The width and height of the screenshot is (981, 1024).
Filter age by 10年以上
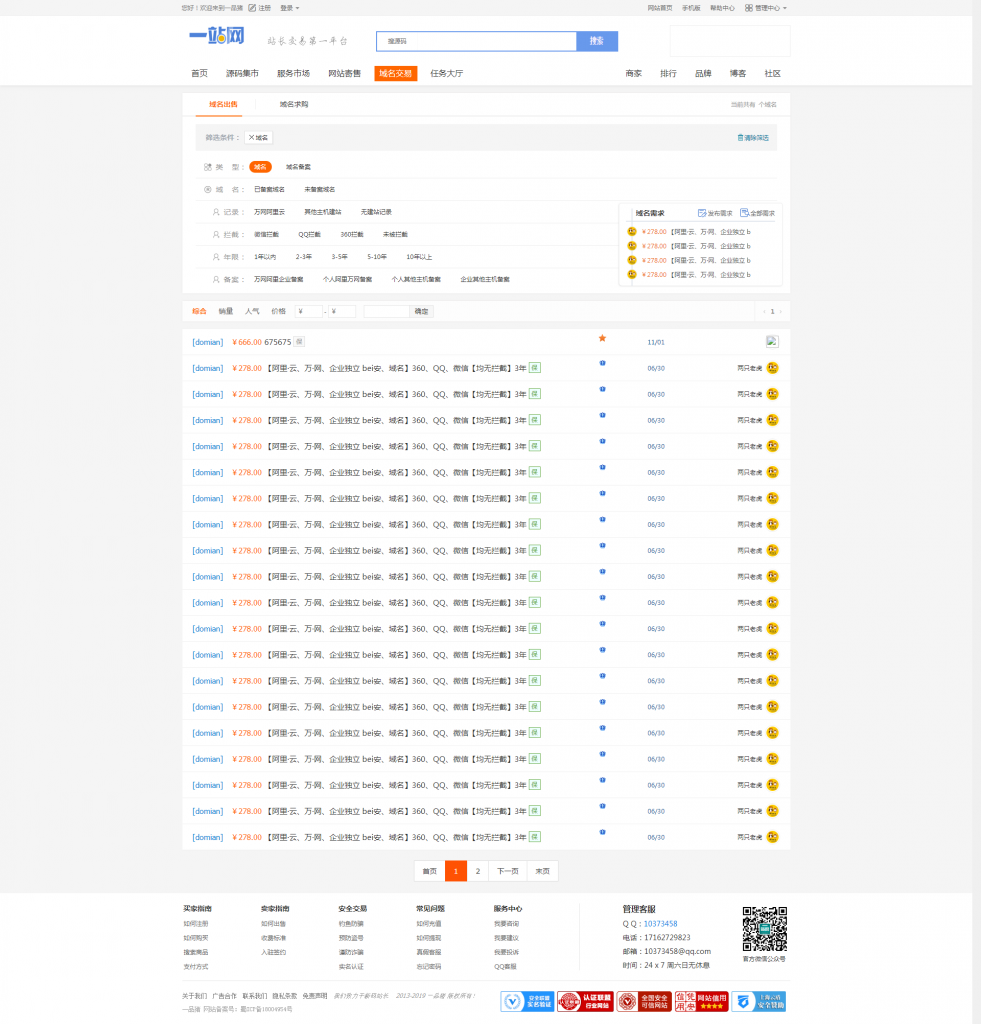tap(419, 257)
